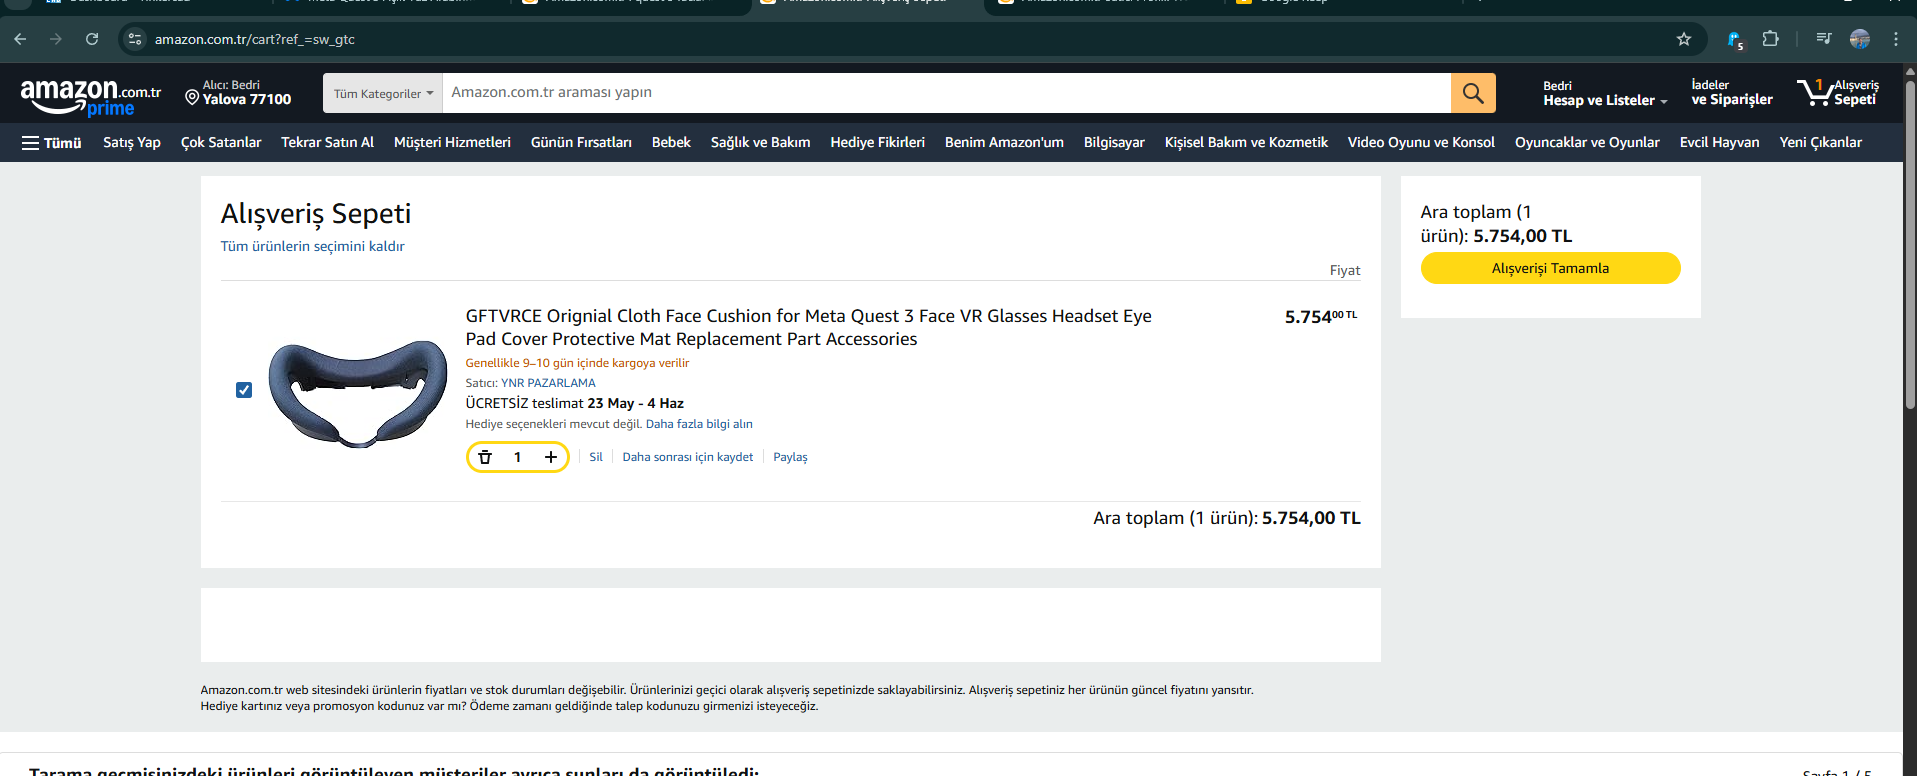1917x776 pixels.
Task: Click the extension icon with badge 5
Action: point(1735,40)
